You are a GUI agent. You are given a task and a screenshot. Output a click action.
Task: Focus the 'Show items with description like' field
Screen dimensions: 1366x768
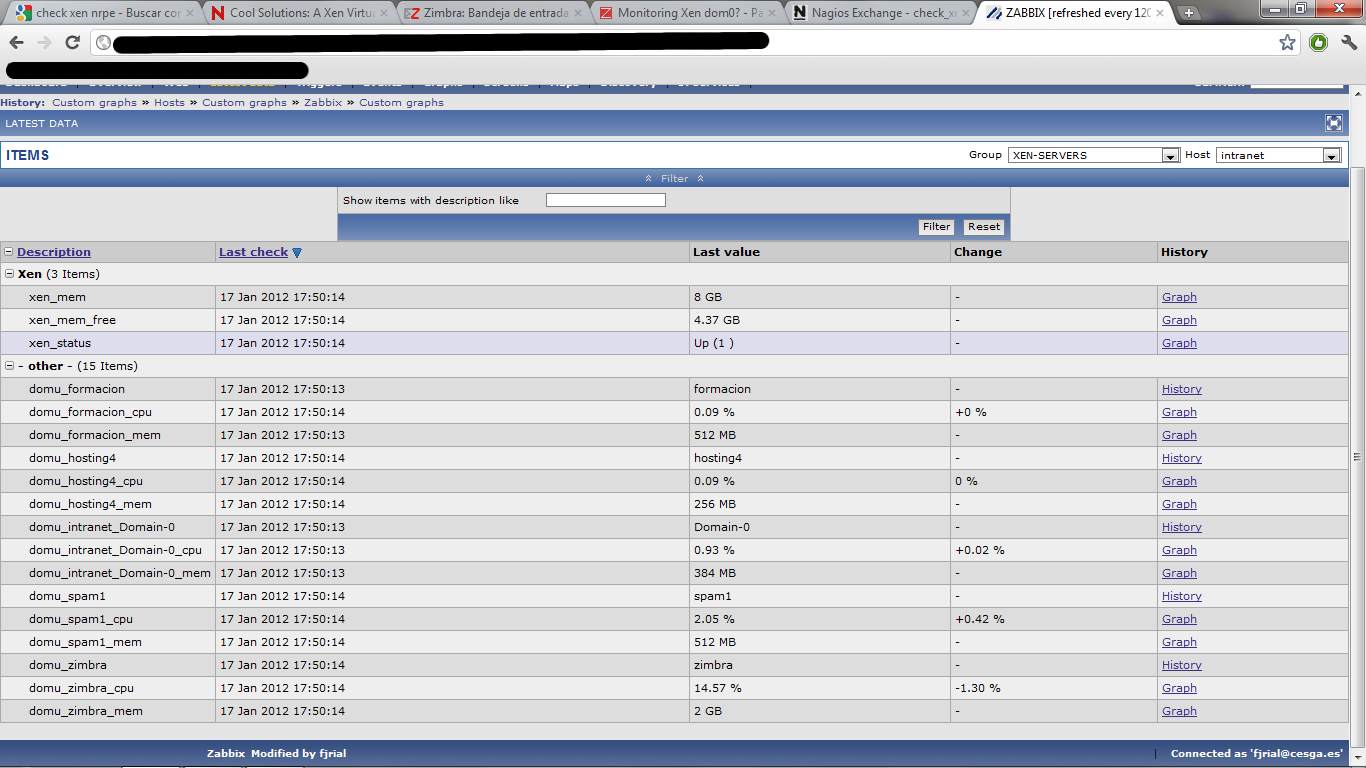pyautogui.click(x=605, y=200)
